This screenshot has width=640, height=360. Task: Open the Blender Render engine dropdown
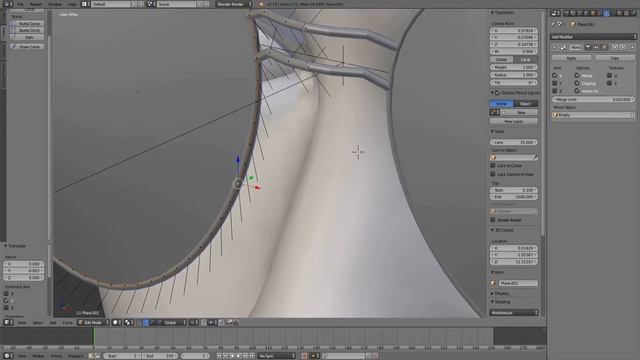[x=233, y=4]
